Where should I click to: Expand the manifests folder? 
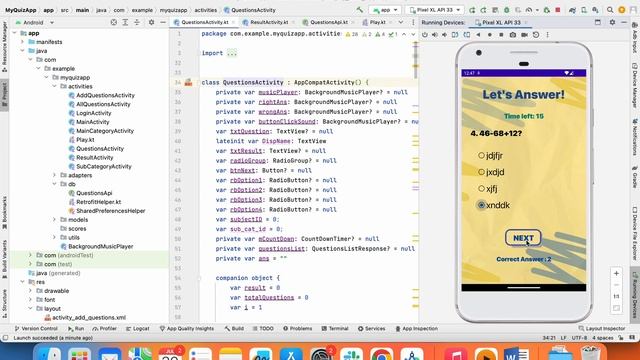[22, 42]
